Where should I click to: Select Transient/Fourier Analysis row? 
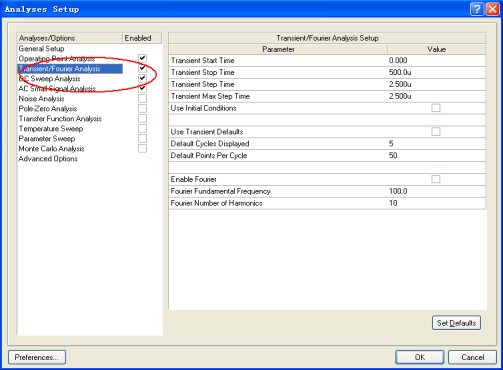70,69
